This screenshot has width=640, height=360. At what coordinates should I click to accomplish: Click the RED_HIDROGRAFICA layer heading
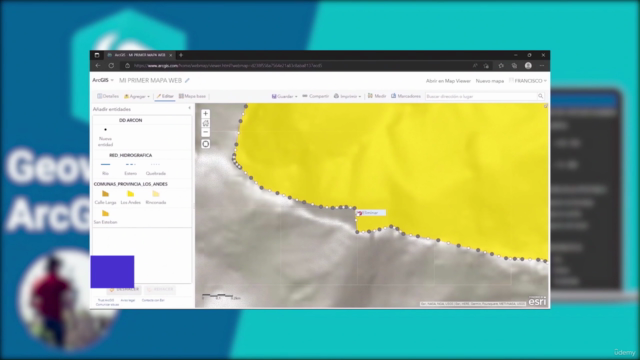point(131,155)
